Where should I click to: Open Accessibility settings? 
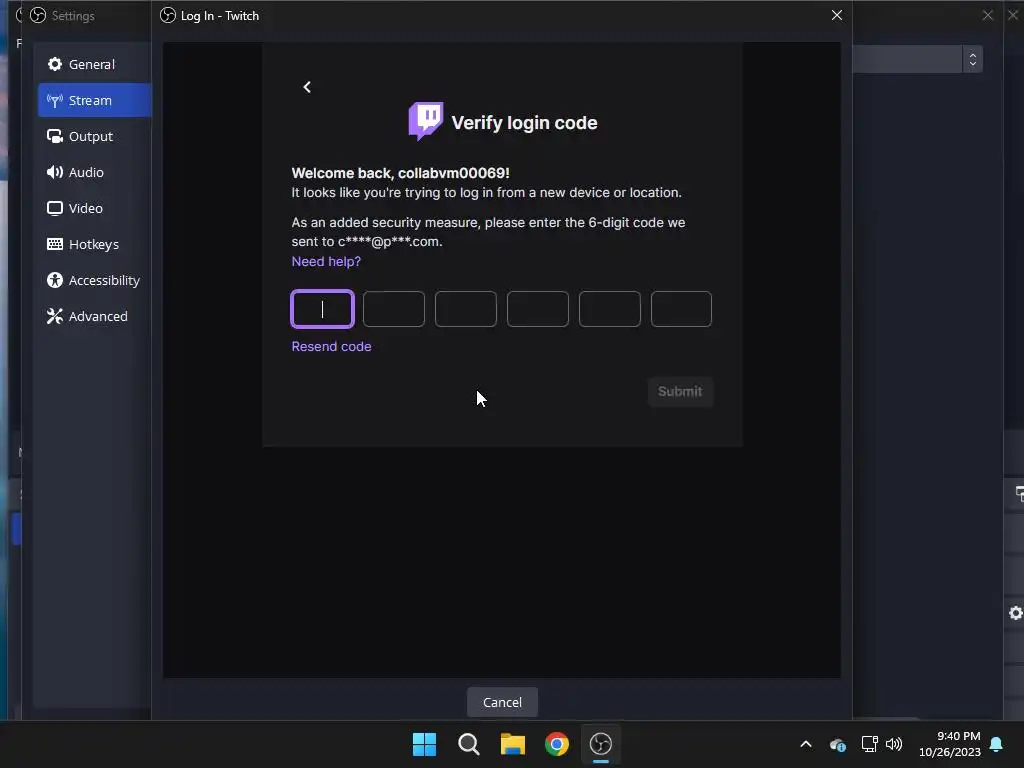click(94, 280)
